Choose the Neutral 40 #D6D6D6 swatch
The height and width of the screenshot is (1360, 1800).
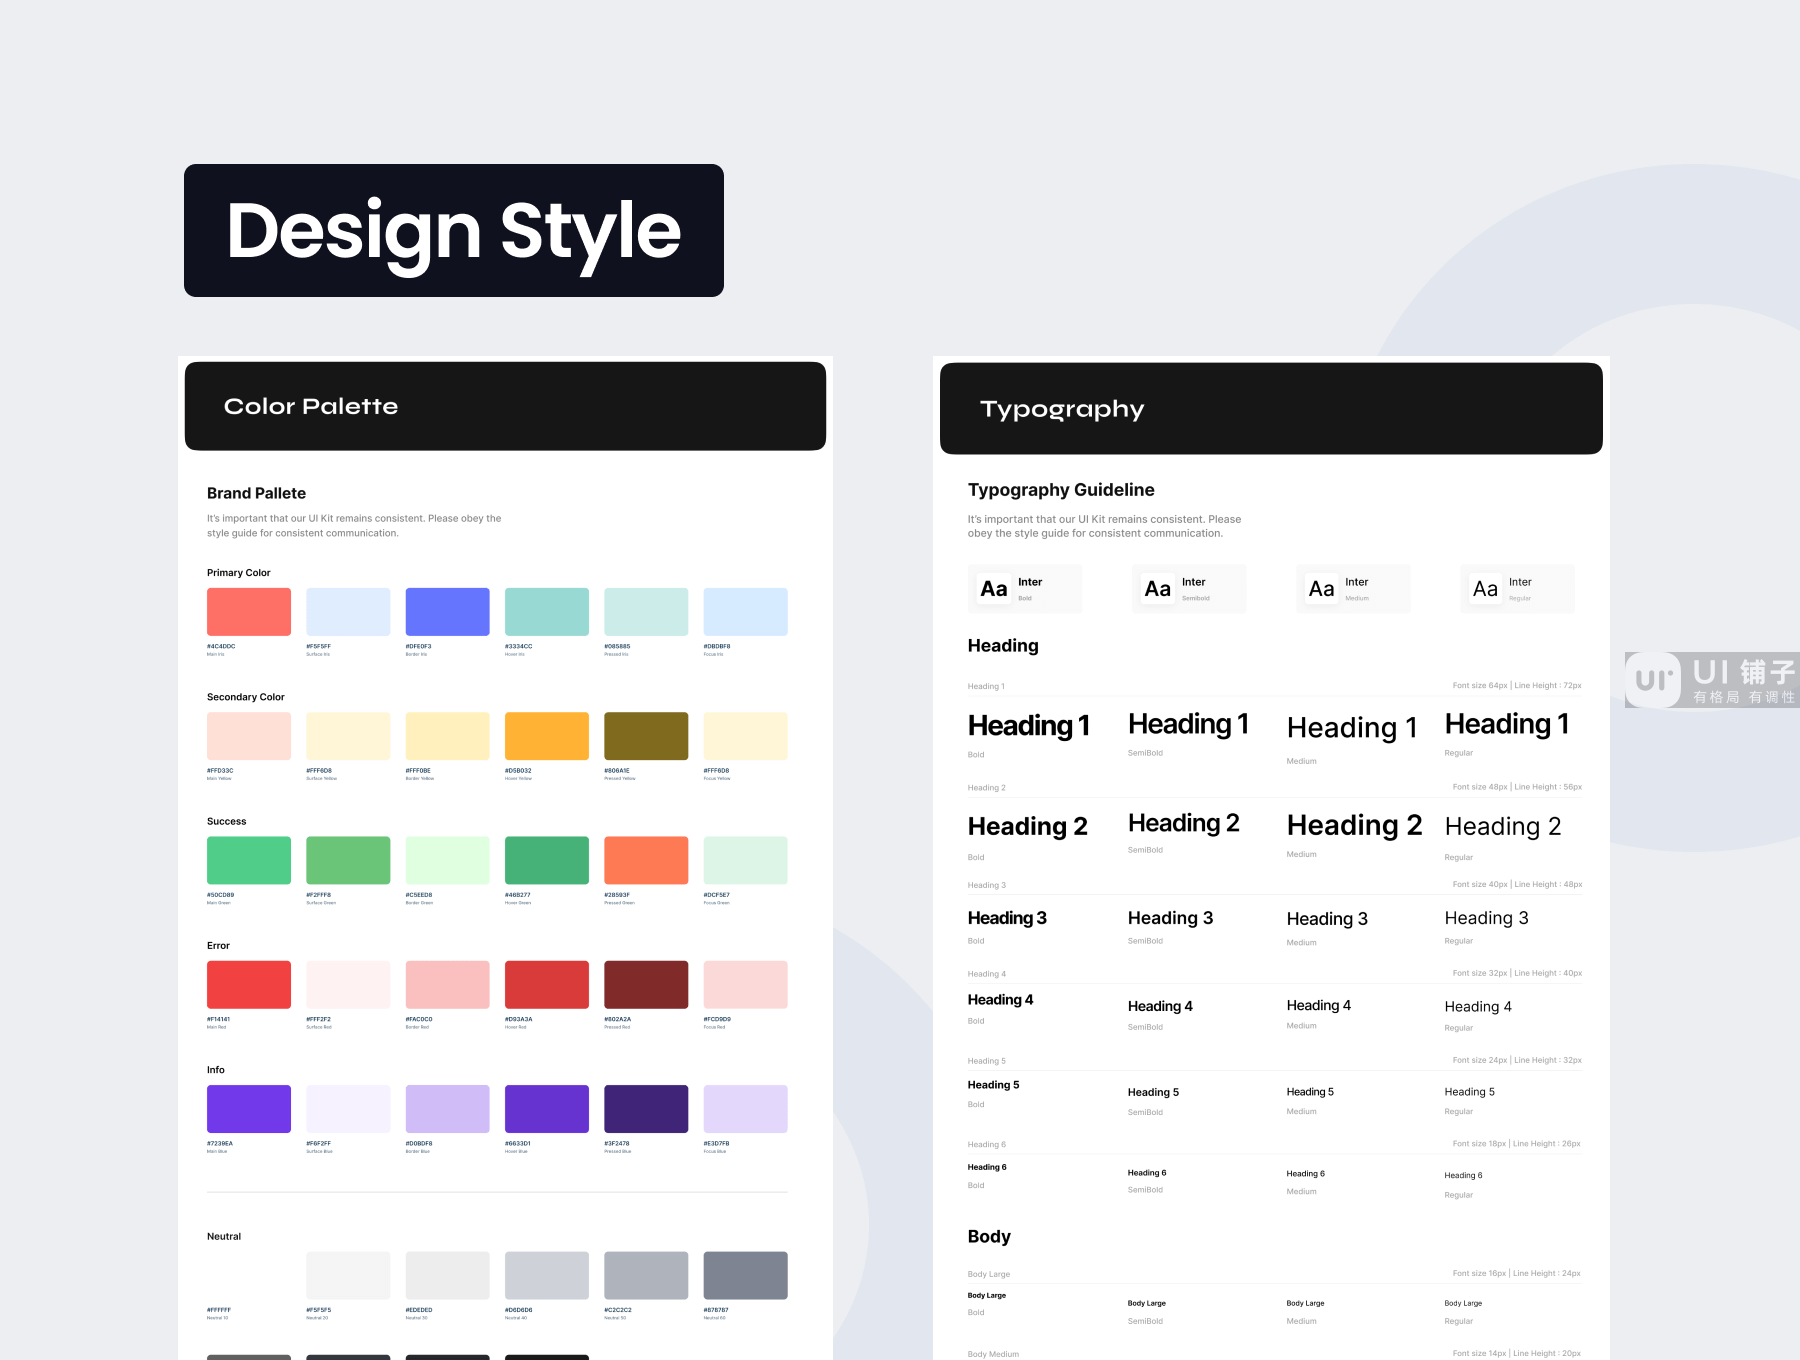coord(547,1276)
